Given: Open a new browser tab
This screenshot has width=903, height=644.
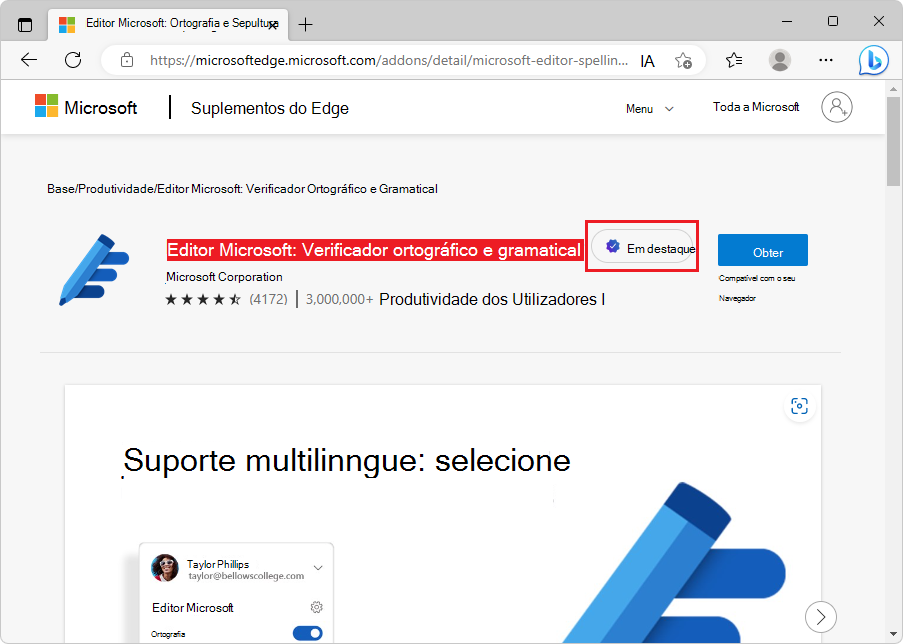Looking at the screenshot, I should 305,25.
